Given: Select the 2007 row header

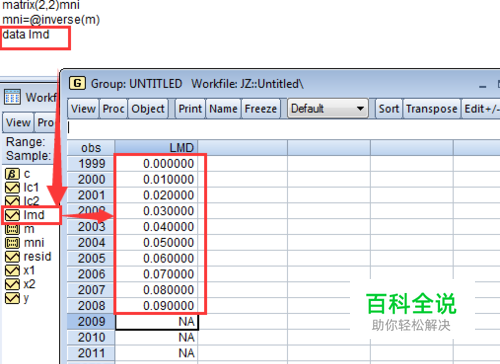Looking at the screenshot, I should (x=91, y=290).
